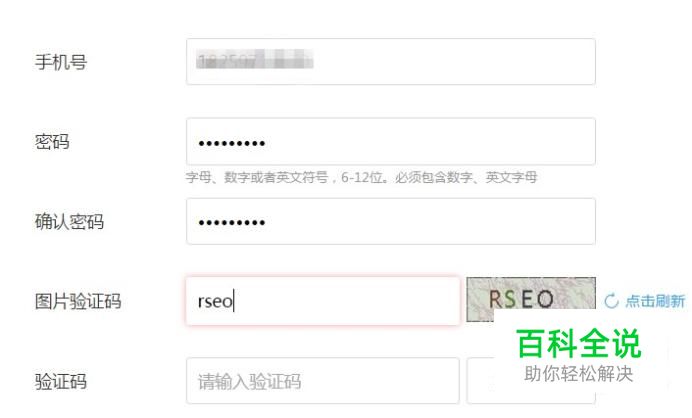Image resolution: width=692 pixels, height=418 pixels.
Task: Click the 百科全说 green logo
Action: point(579,343)
